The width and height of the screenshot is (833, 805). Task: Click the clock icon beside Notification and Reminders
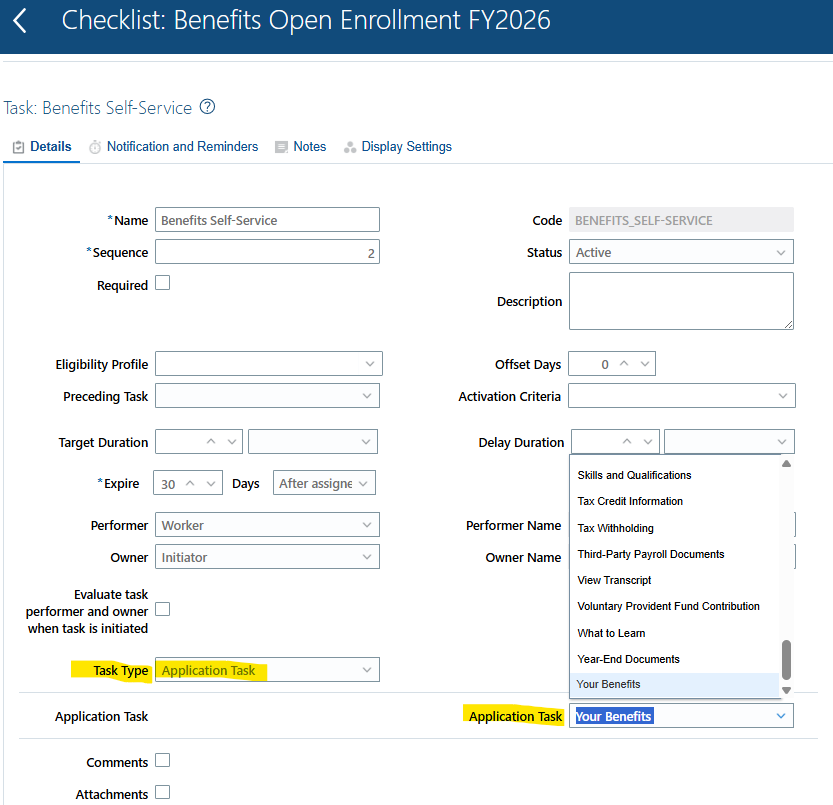[93, 146]
